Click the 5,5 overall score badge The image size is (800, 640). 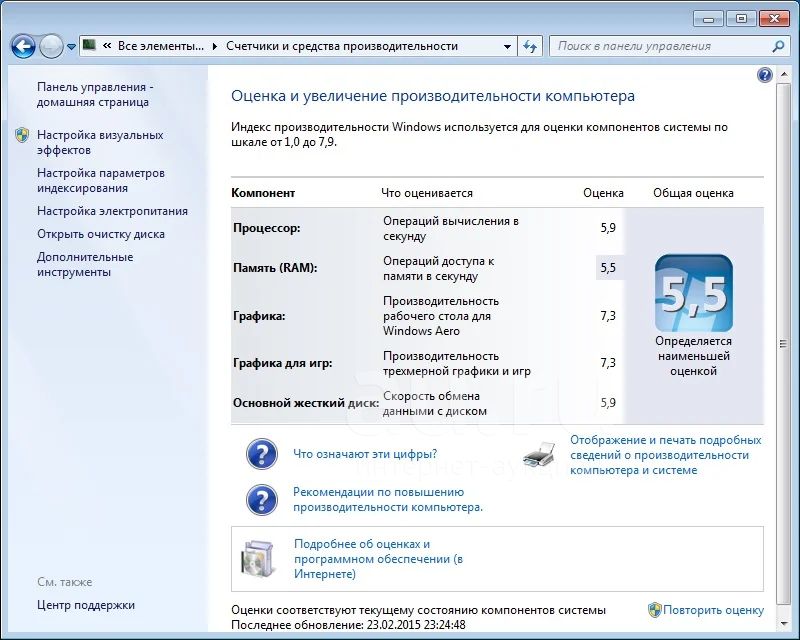tap(694, 293)
